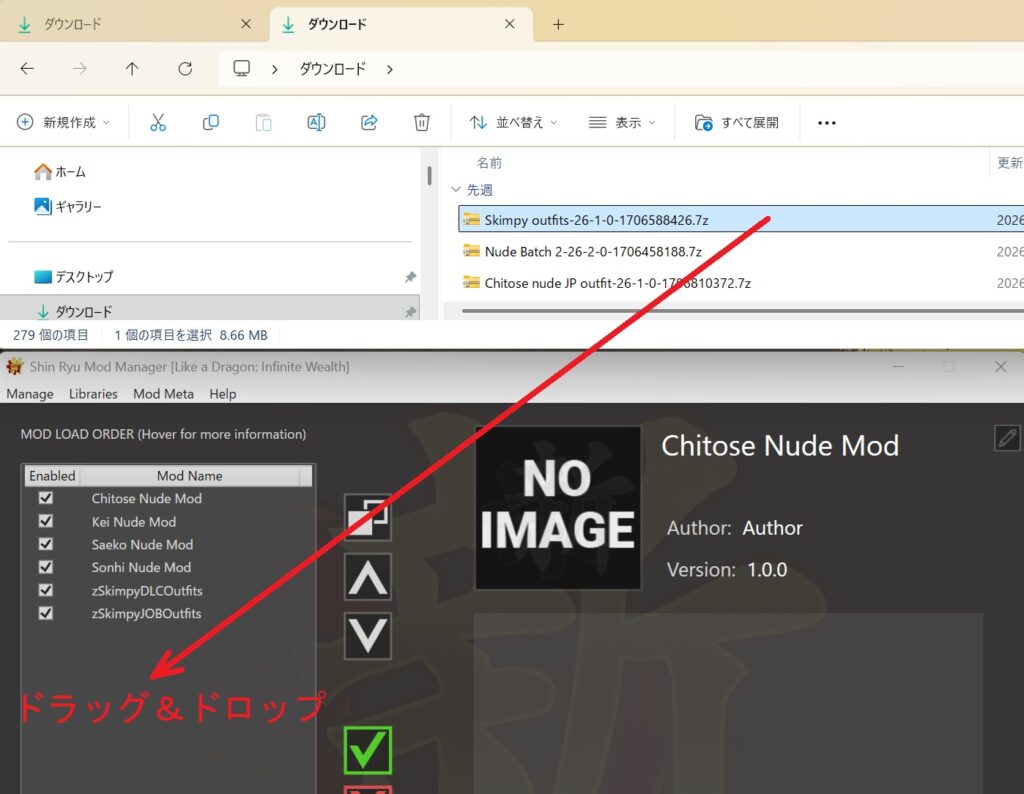1024x794 pixels.
Task: Click the 新規作成 new button
Action: coord(63,122)
